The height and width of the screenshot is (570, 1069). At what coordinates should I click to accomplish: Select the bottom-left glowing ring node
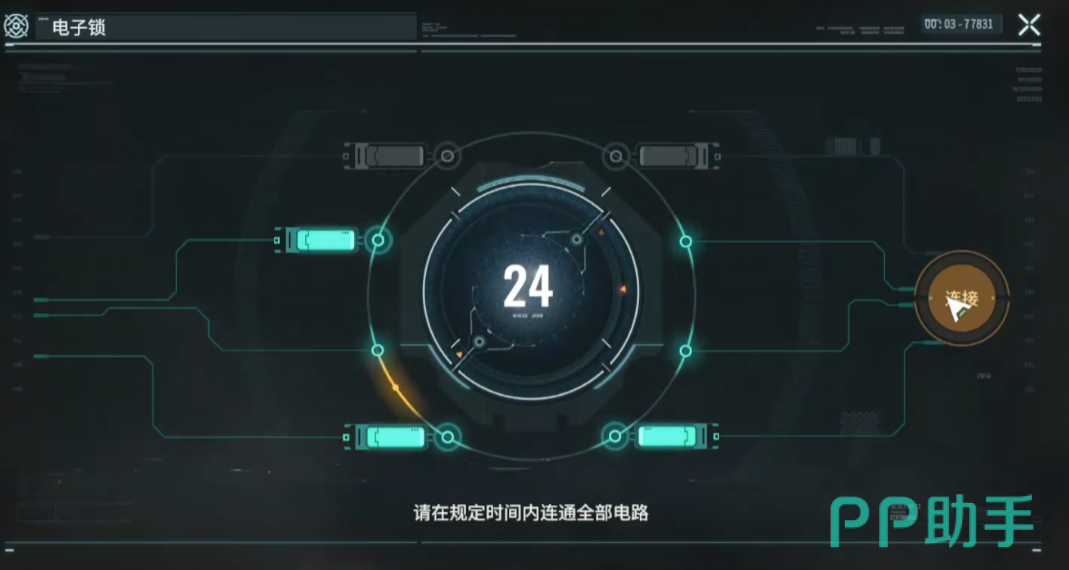(x=447, y=436)
